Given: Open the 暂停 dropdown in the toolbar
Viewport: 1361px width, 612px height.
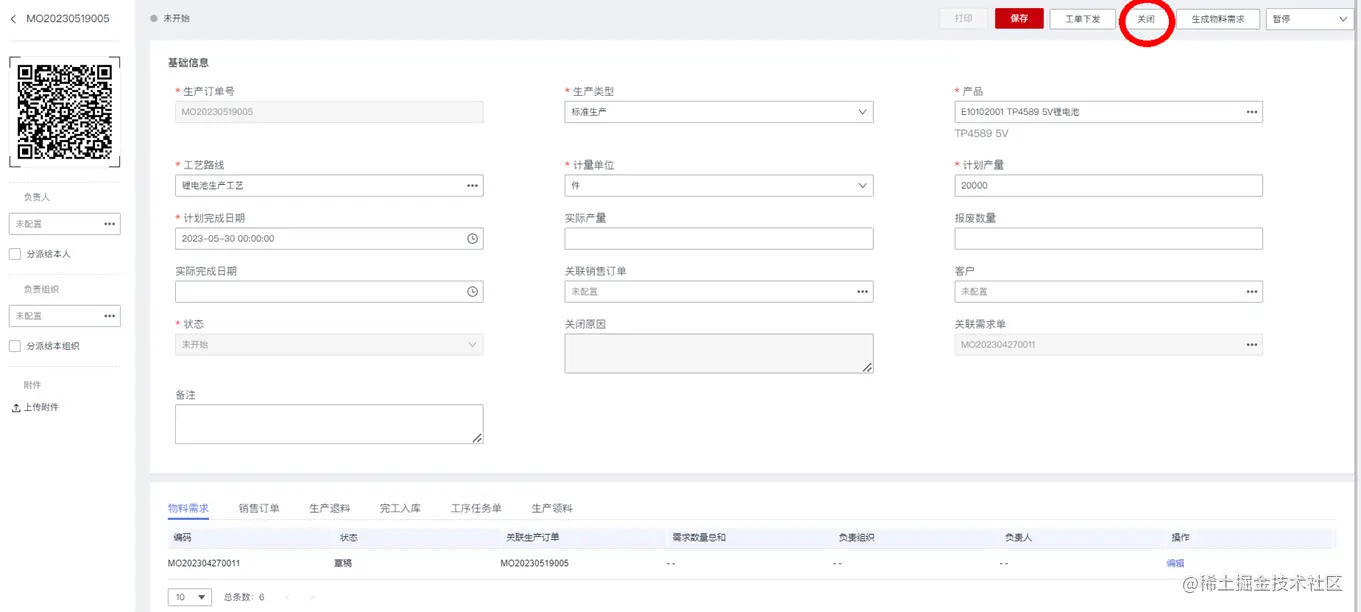Looking at the screenshot, I should click(x=1309, y=19).
